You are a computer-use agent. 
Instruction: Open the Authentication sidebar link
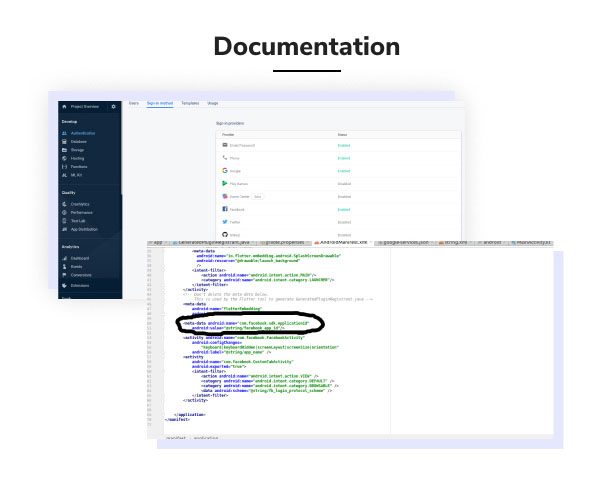83,133
